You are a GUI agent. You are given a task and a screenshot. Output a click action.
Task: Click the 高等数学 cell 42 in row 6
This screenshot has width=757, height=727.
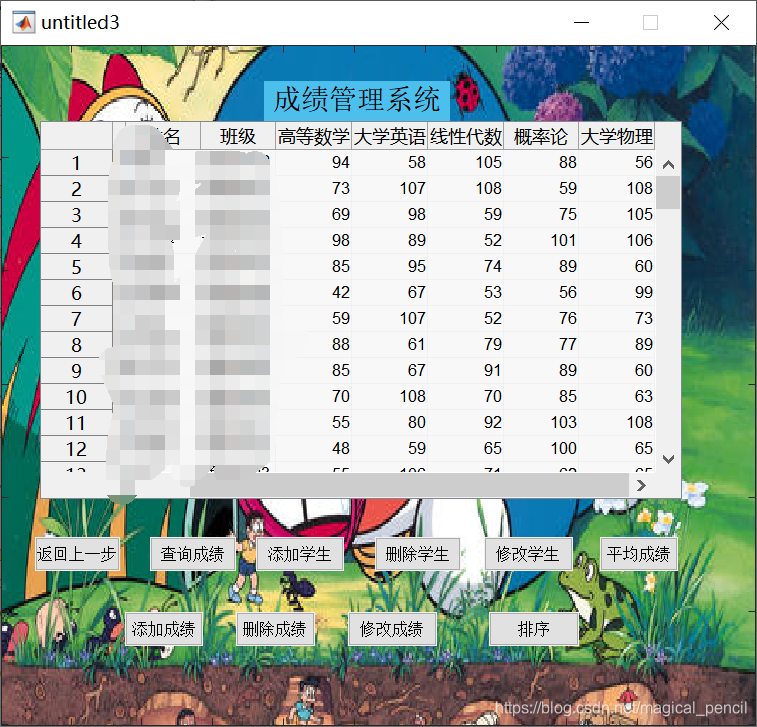(313, 293)
